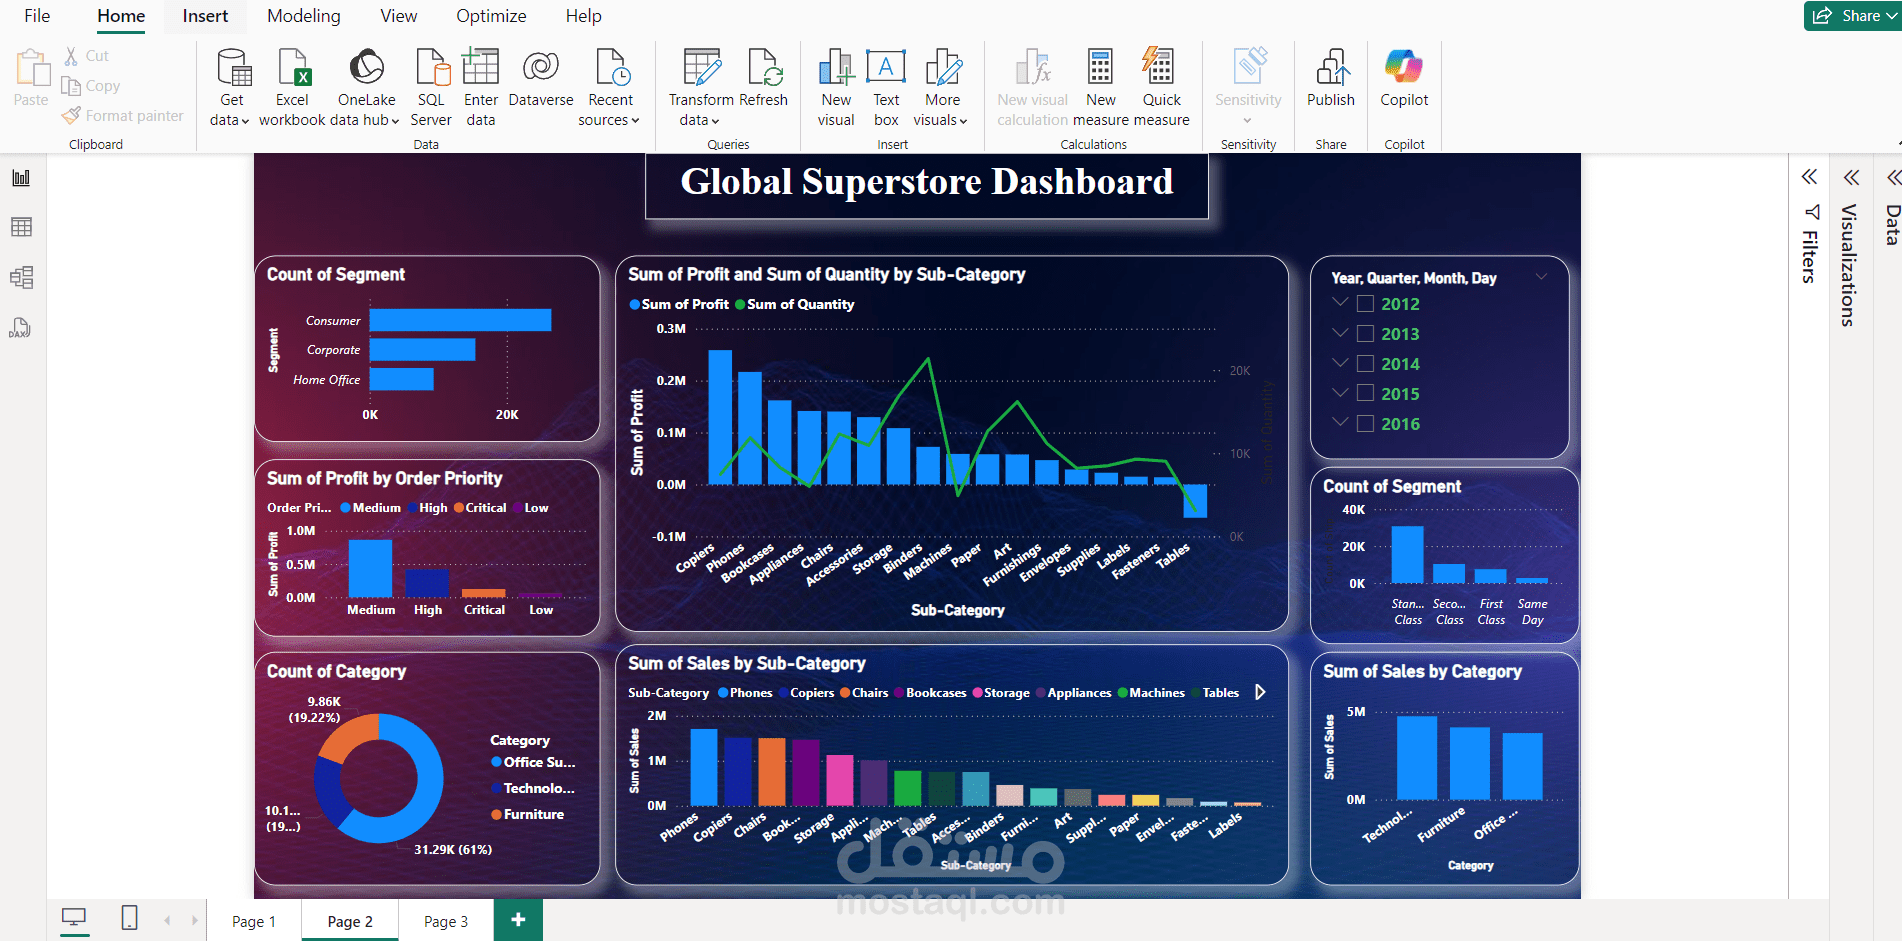Screen dimensions: 1902x941
Task: Expand the Visualizations pane
Action: tap(1851, 177)
